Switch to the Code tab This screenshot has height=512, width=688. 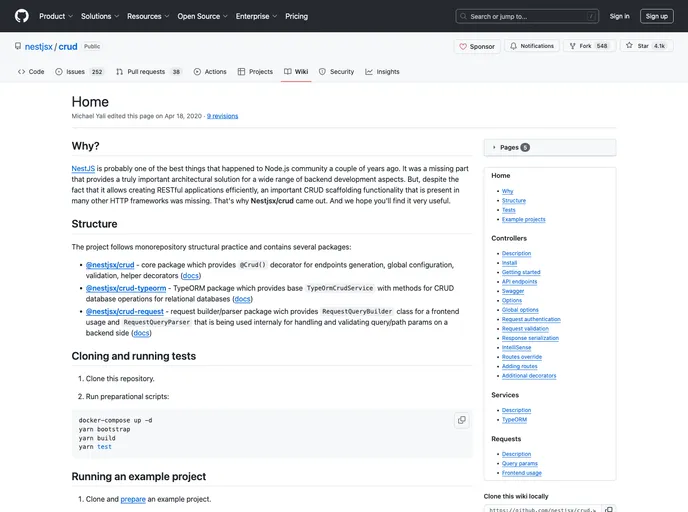point(31,72)
